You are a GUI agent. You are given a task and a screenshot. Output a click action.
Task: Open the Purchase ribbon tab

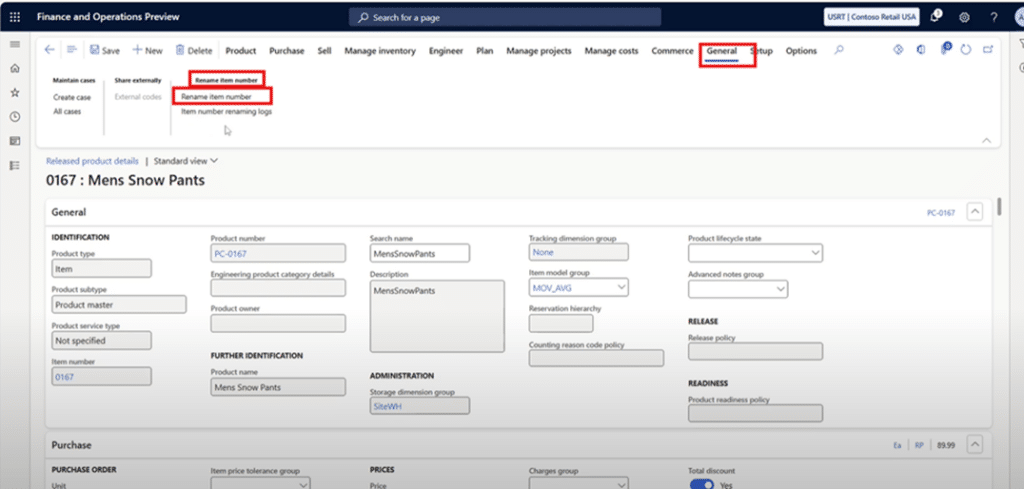point(287,51)
